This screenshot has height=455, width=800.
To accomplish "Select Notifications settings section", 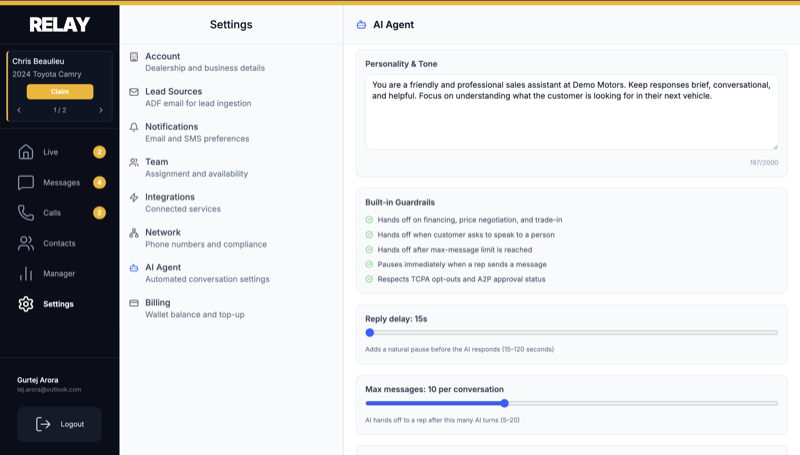I will pos(231,132).
